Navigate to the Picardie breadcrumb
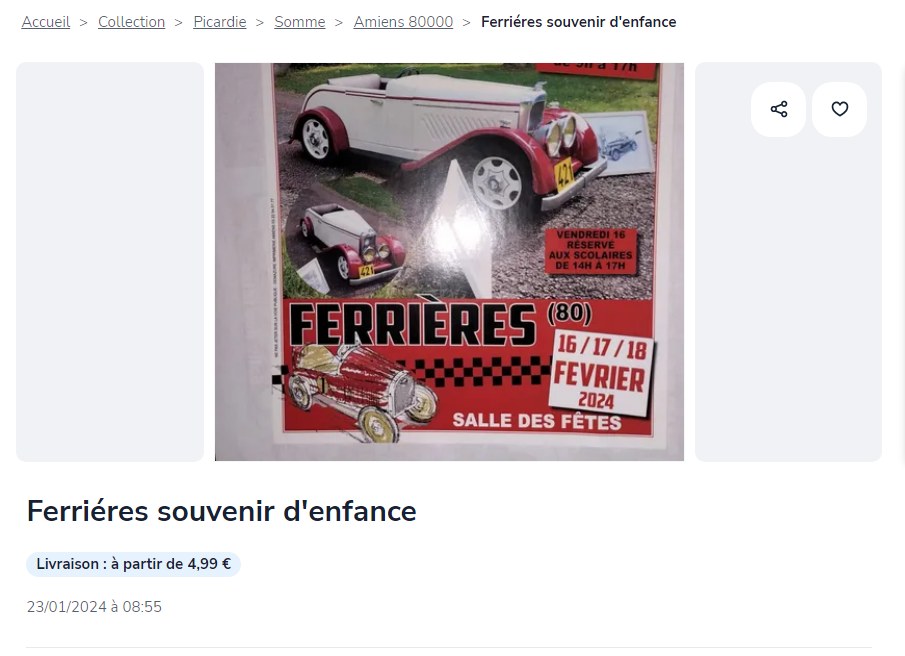905x656 pixels. 220,22
